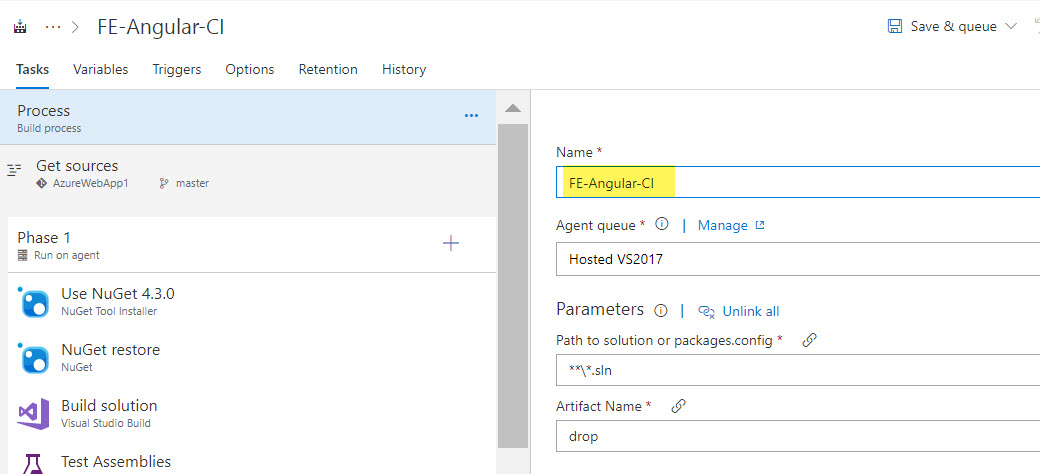Open the breadcrumb ellipsis menu

pos(53,26)
